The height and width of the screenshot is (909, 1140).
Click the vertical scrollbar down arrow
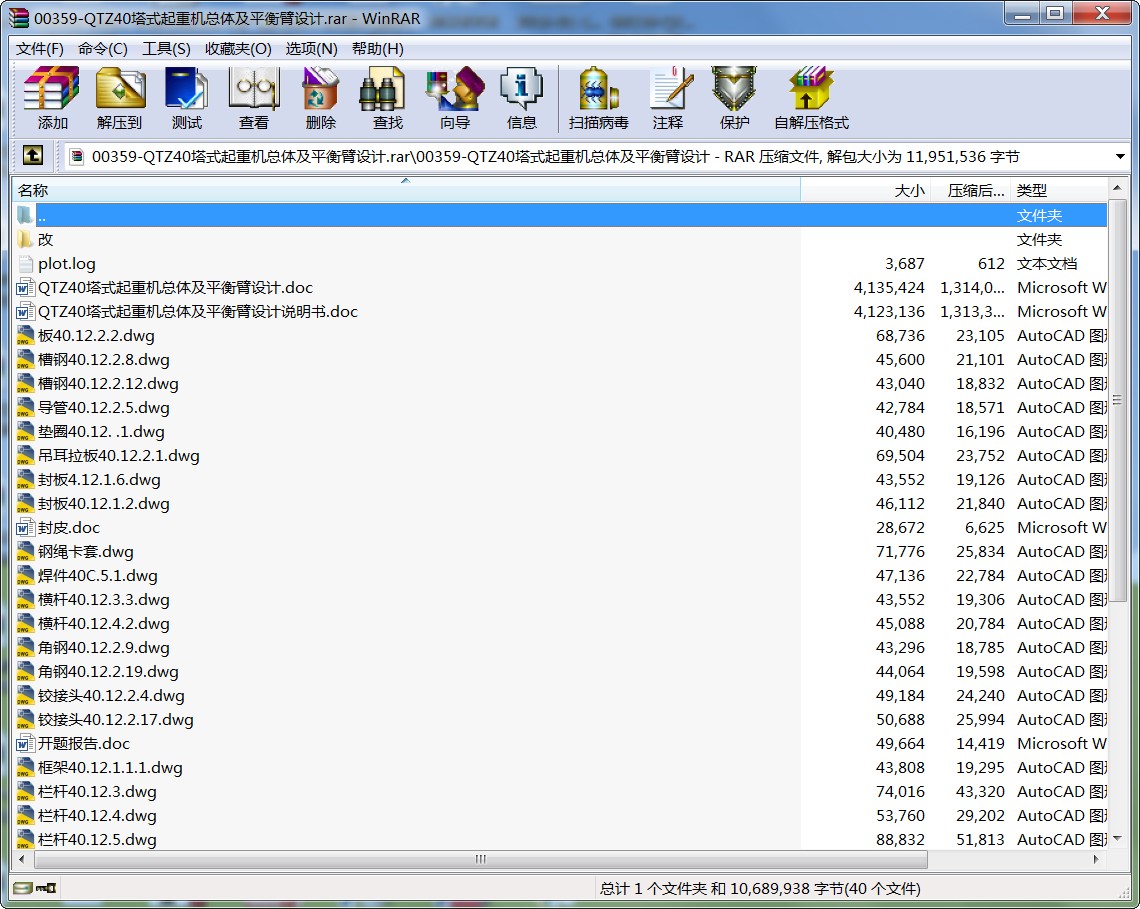coord(1118,838)
